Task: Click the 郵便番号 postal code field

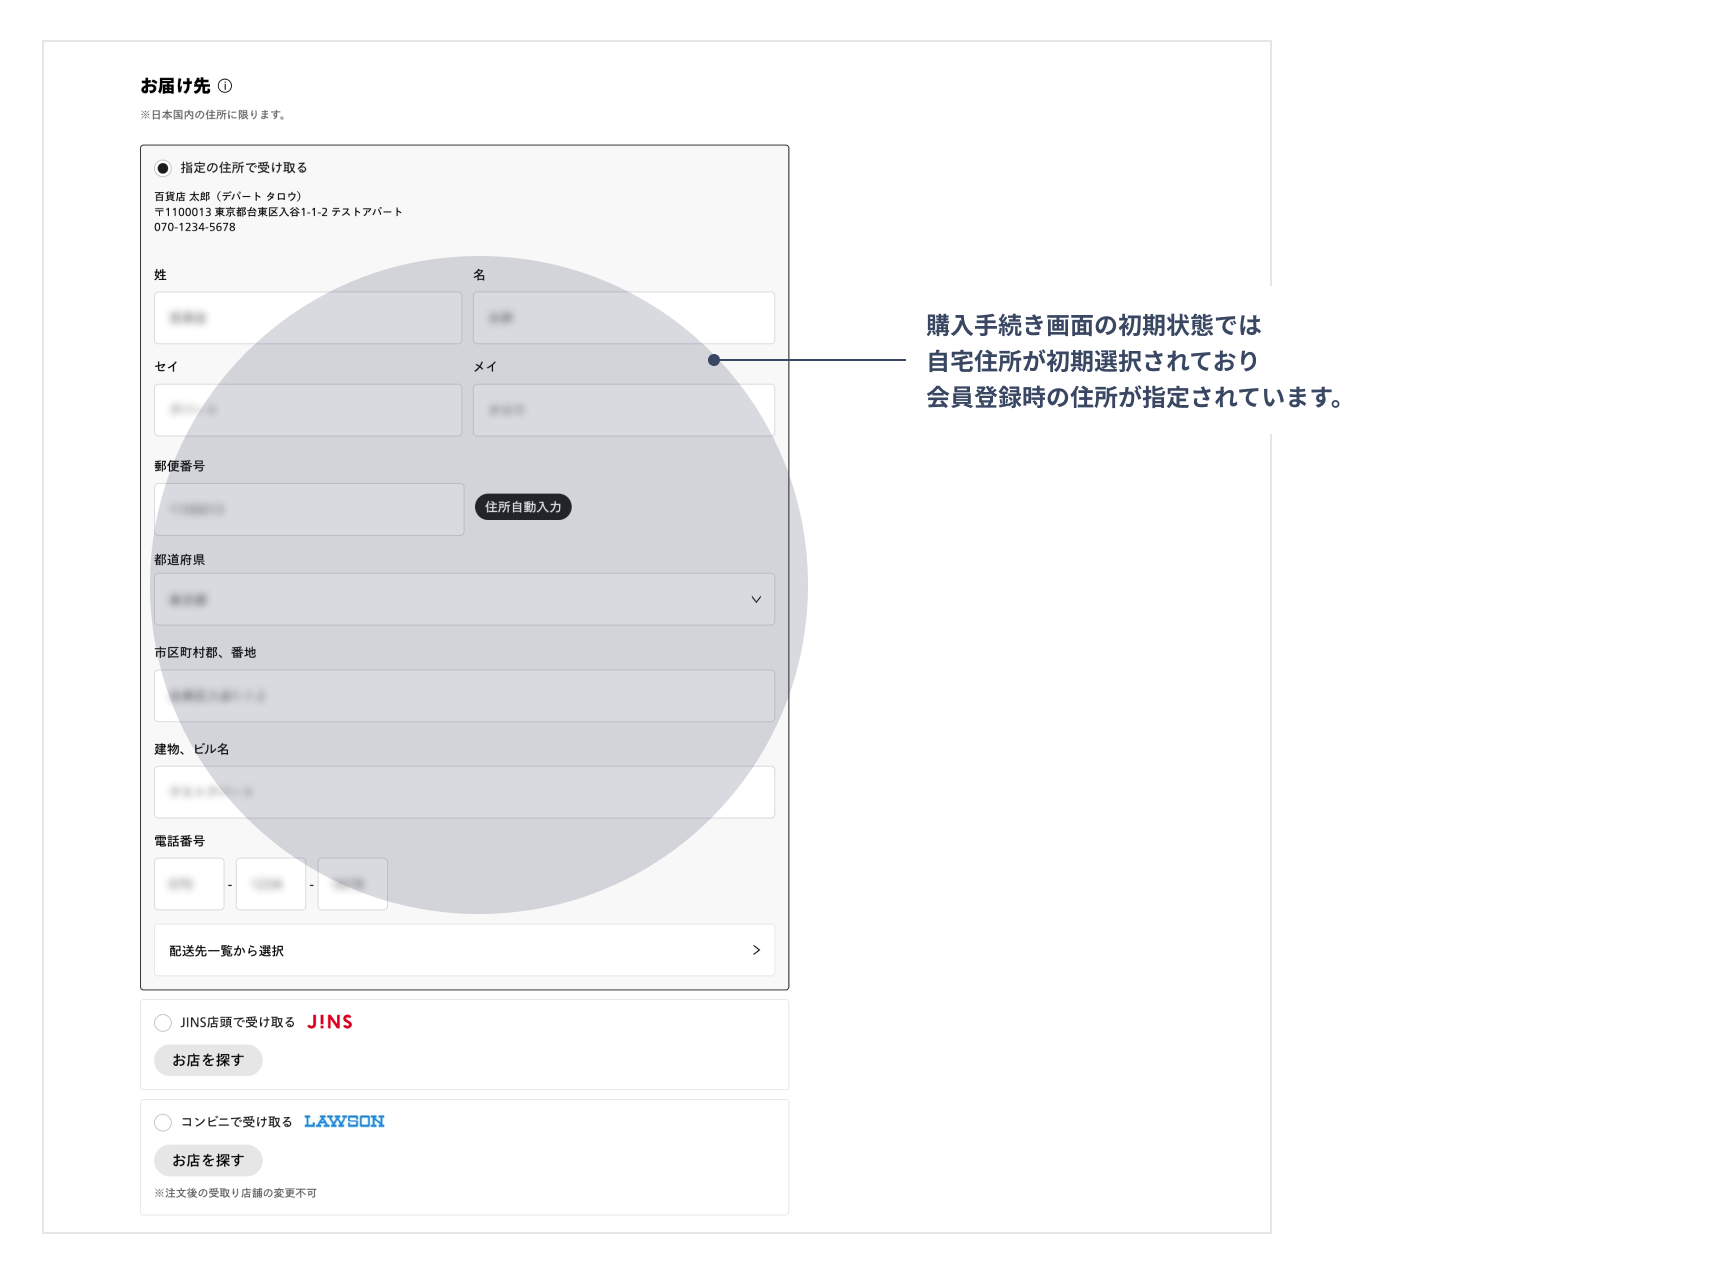Action: point(308,509)
